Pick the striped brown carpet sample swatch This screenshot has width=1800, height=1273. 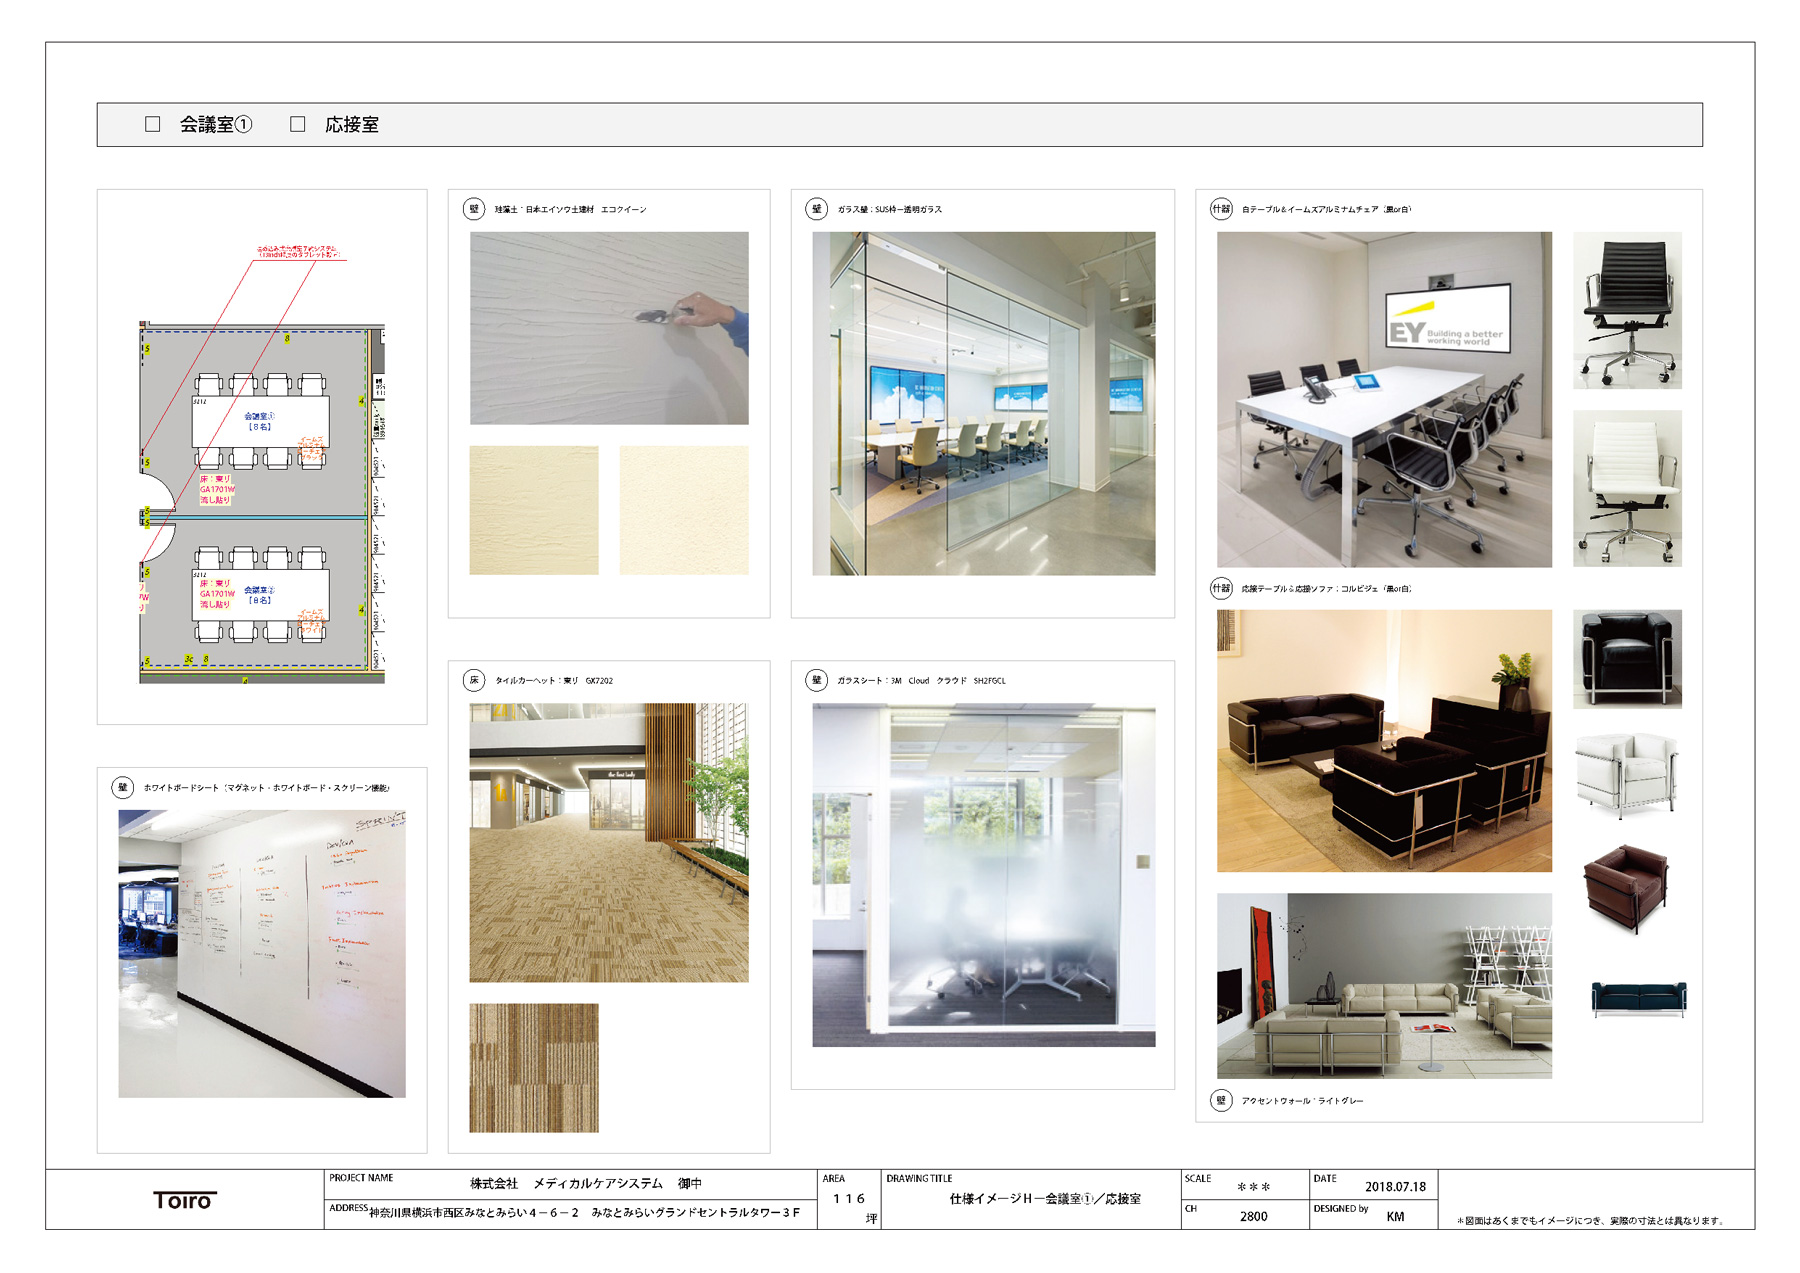[534, 1067]
